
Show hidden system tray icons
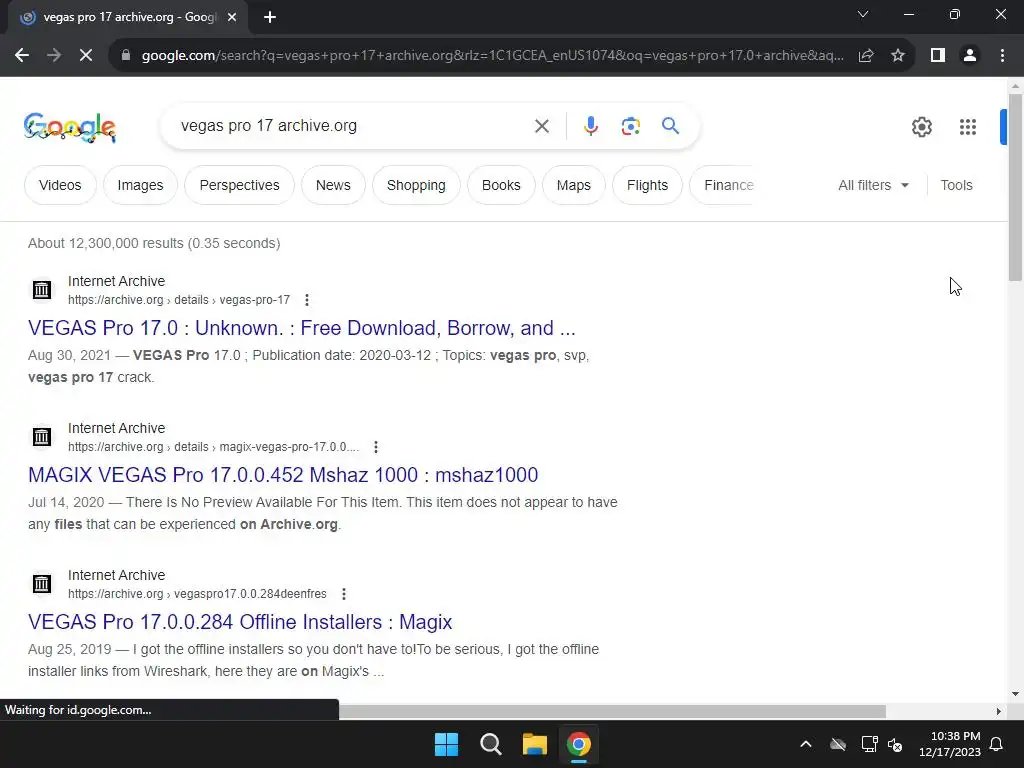[x=806, y=744]
